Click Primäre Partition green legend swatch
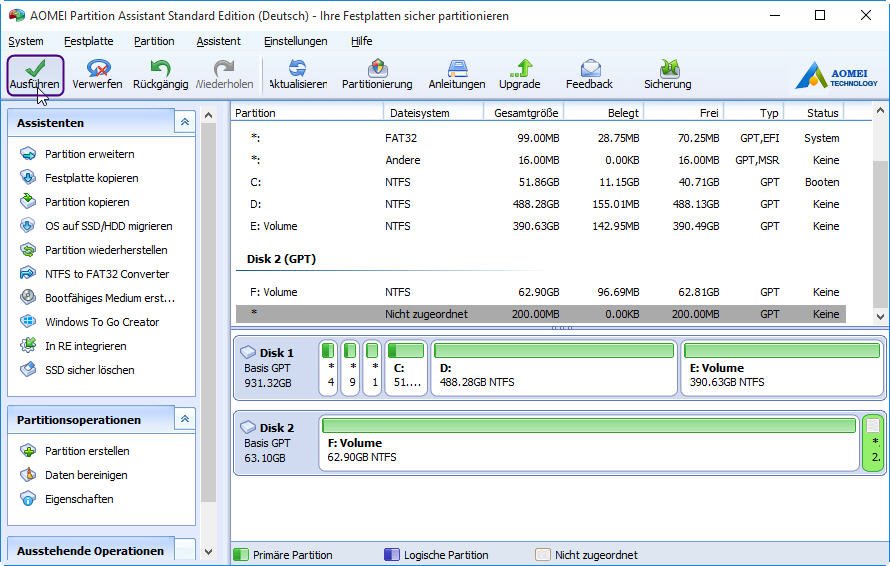The height and width of the screenshot is (566, 890). [241, 555]
